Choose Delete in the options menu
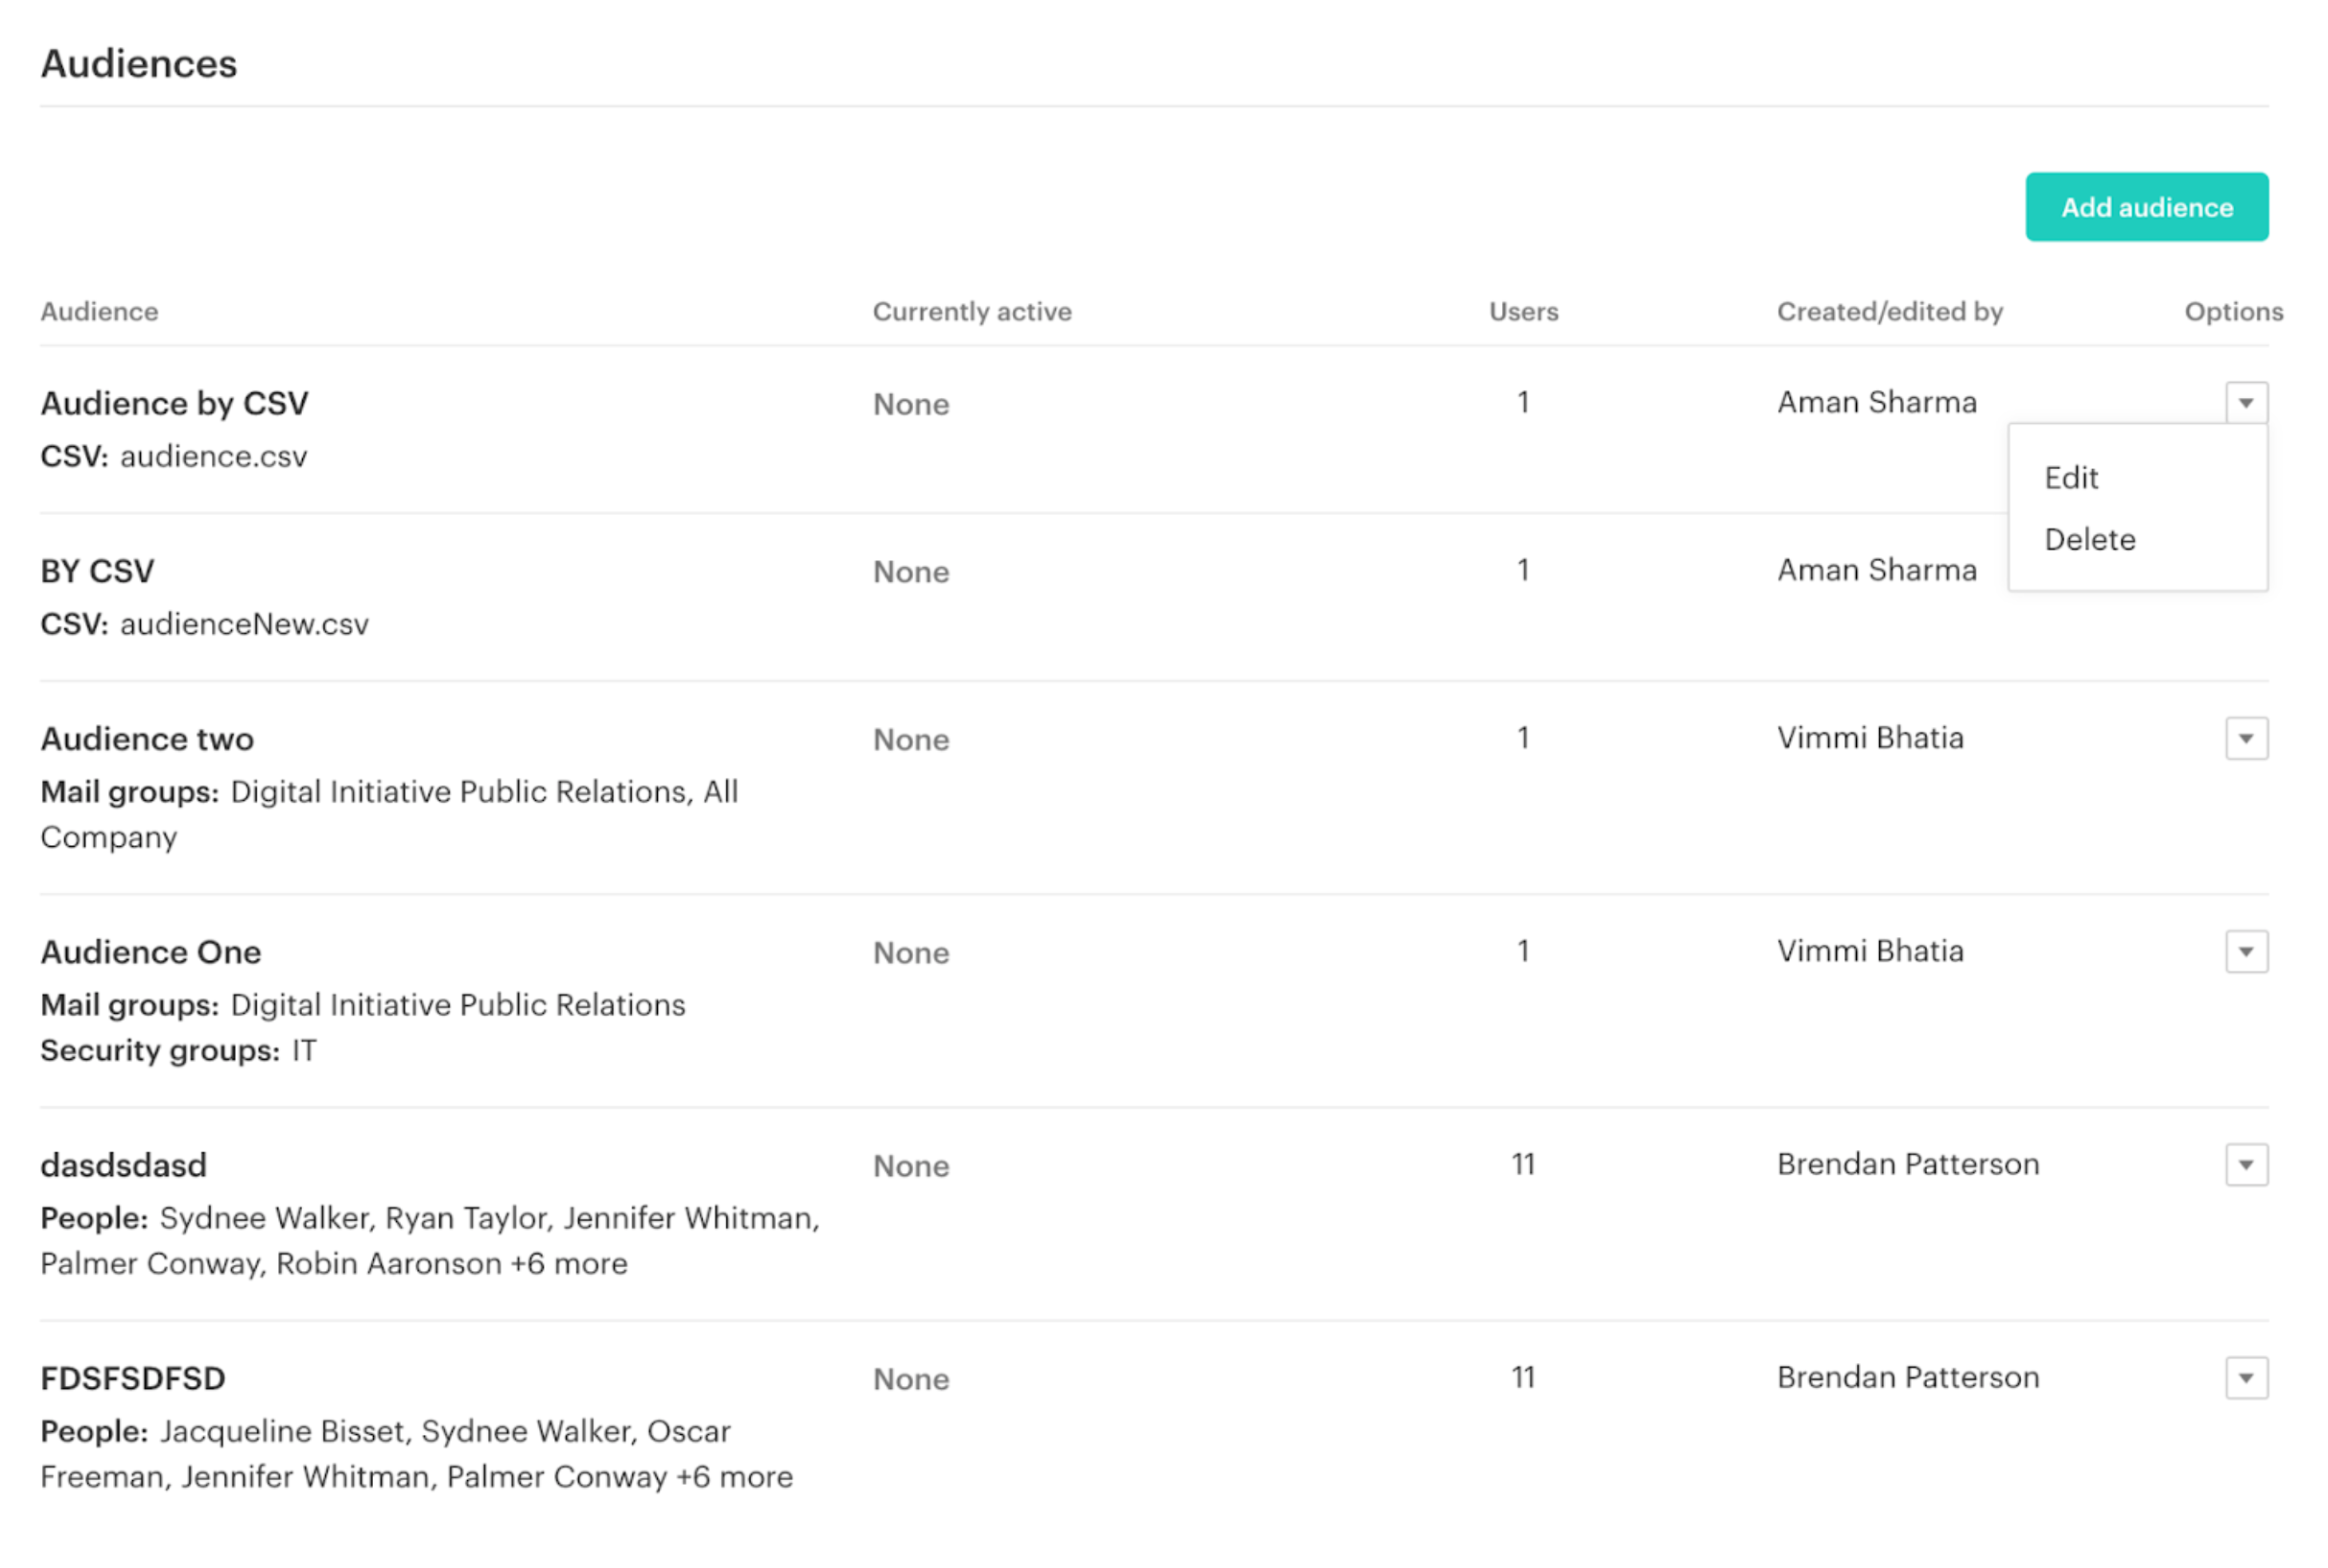Image resolution: width=2328 pixels, height=1568 pixels. pos(2088,540)
